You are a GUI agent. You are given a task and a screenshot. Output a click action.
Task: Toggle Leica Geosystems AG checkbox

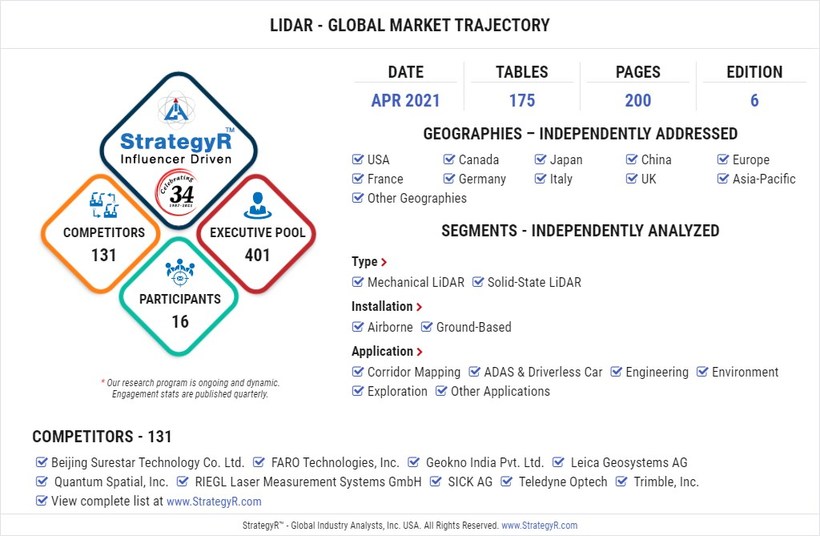[559, 462]
